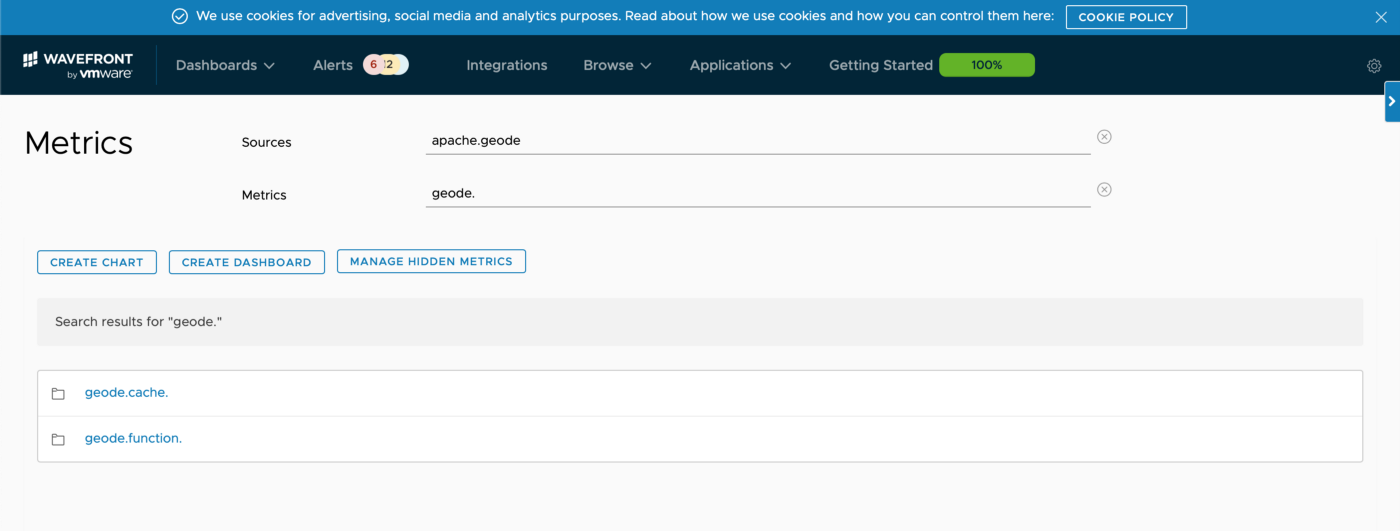
Task: Click the 100% Getting Started progress bar
Action: tap(986, 65)
